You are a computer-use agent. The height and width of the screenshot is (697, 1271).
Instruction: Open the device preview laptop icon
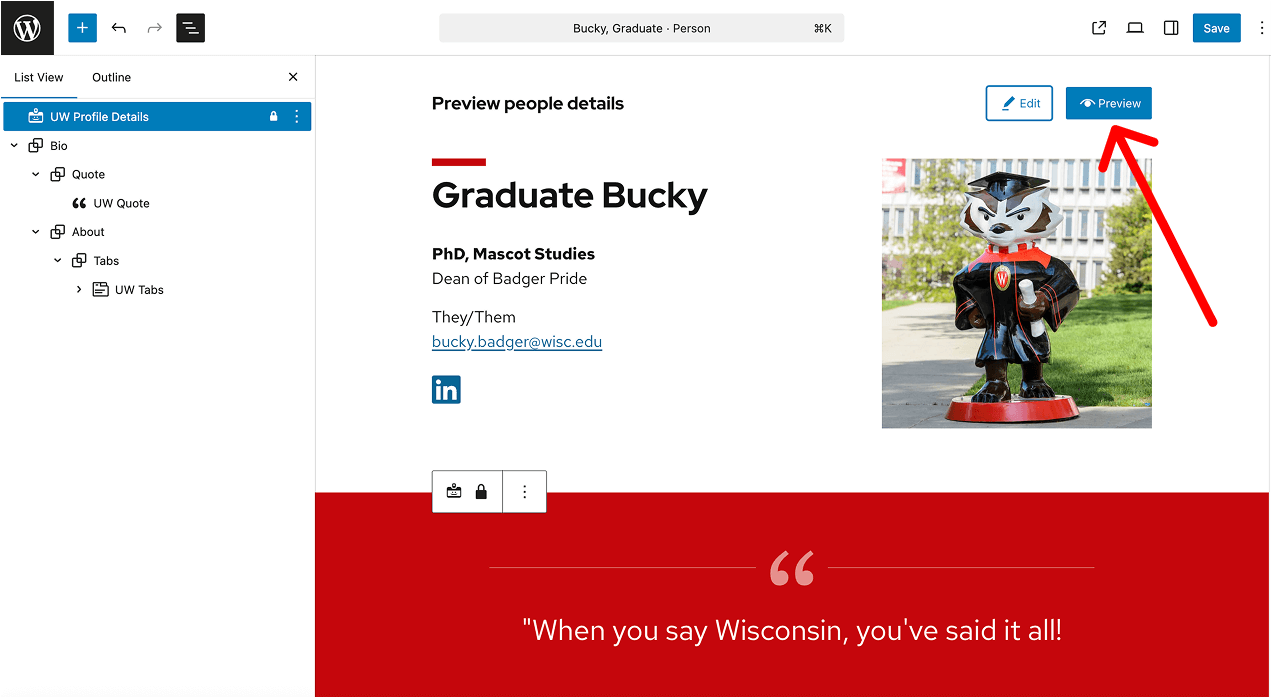[x=1135, y=28]
